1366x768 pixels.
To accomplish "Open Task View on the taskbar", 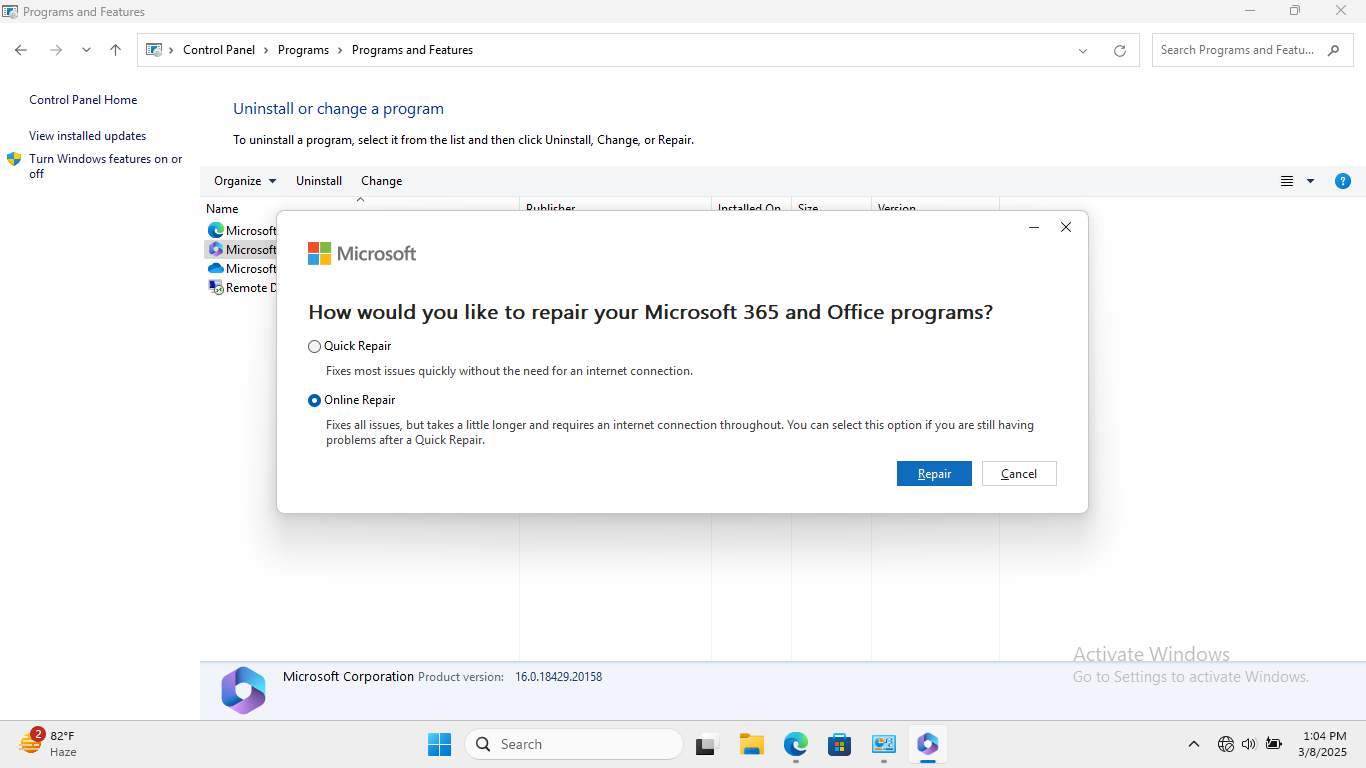I will tap(708, 744).
